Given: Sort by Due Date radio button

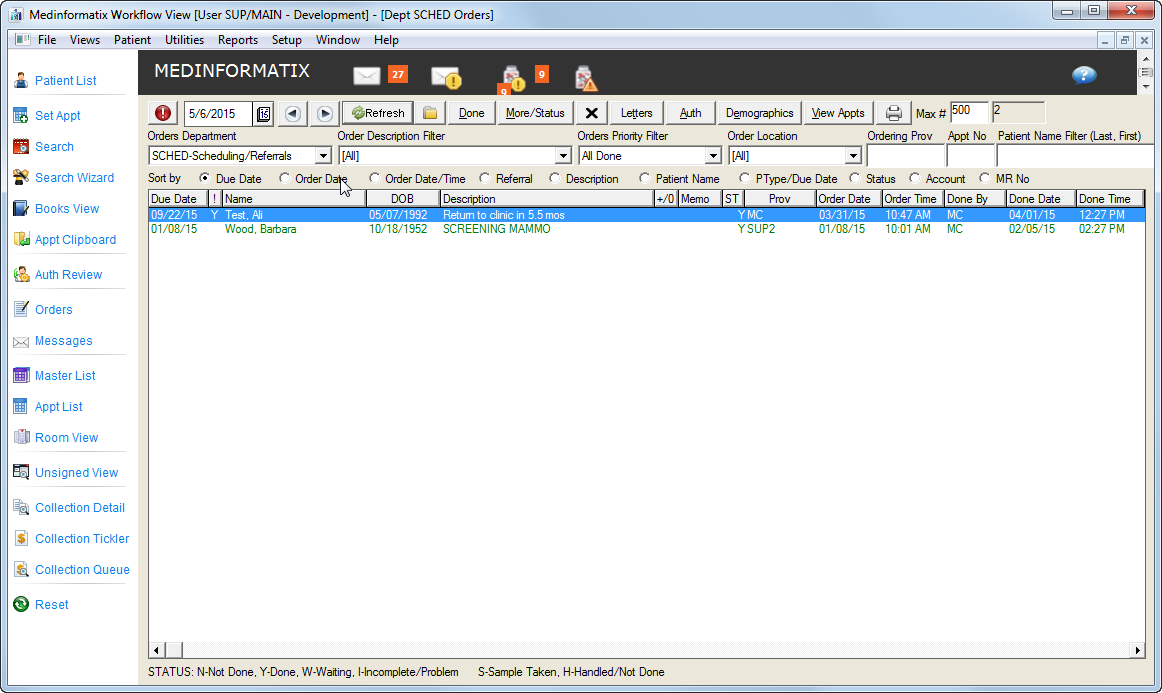Looking at the screenshot, I should (205, 179).
